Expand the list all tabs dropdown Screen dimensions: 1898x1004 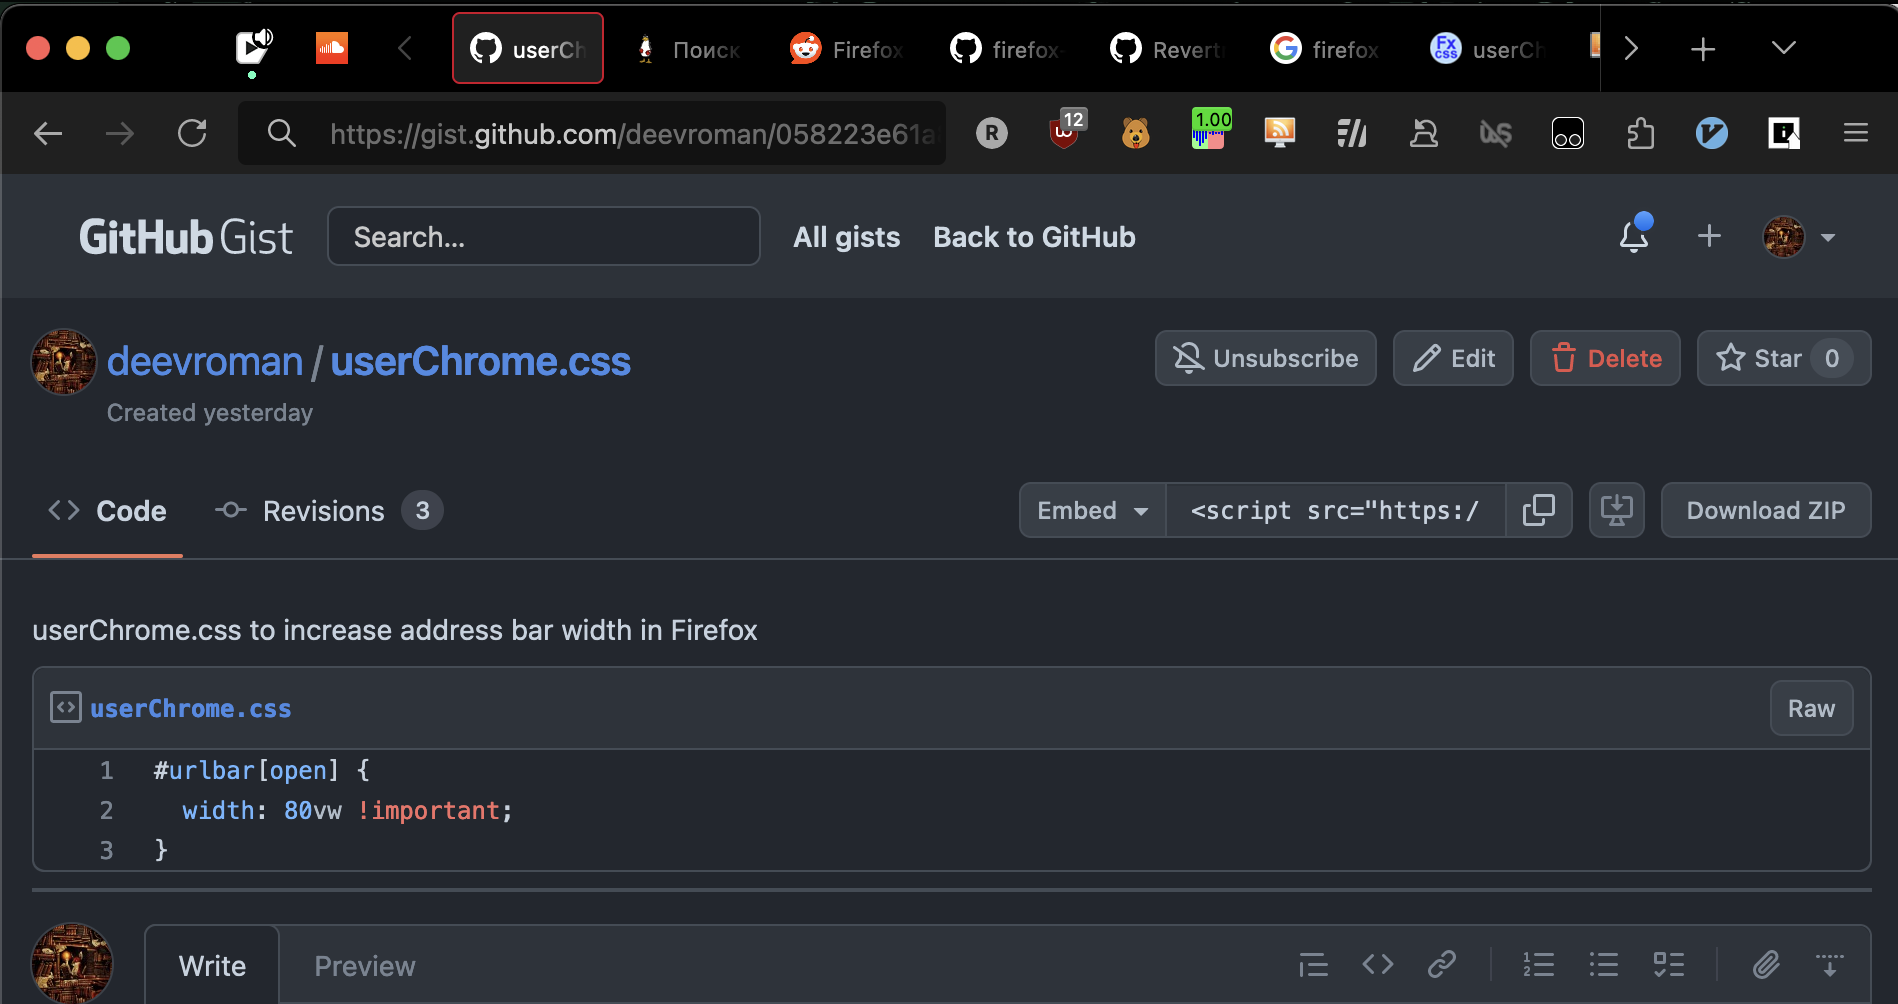[1783, 48]
